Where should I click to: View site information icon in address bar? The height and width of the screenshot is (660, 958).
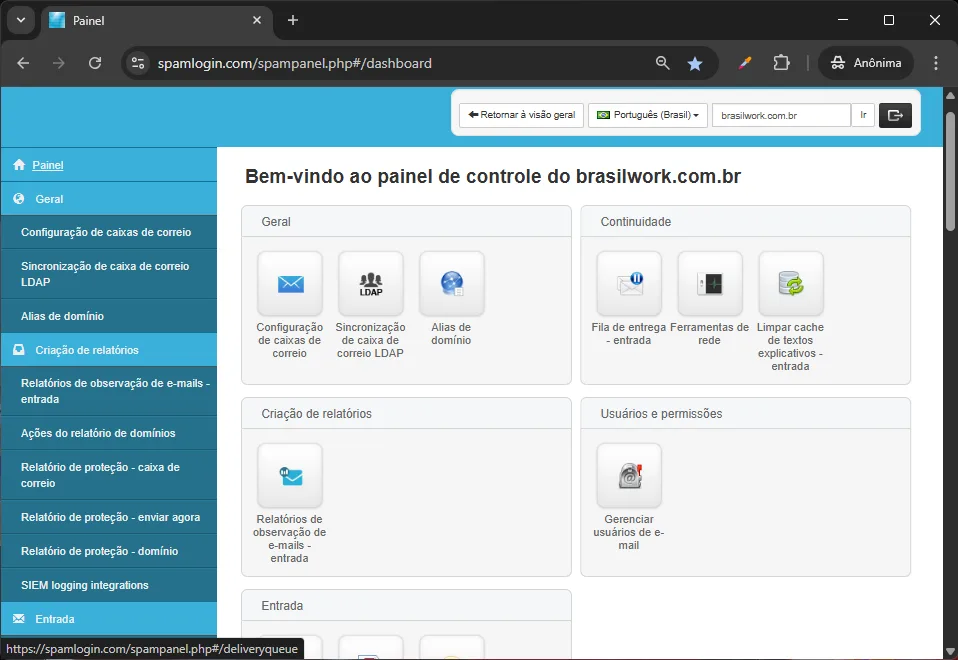click(138, 63)
